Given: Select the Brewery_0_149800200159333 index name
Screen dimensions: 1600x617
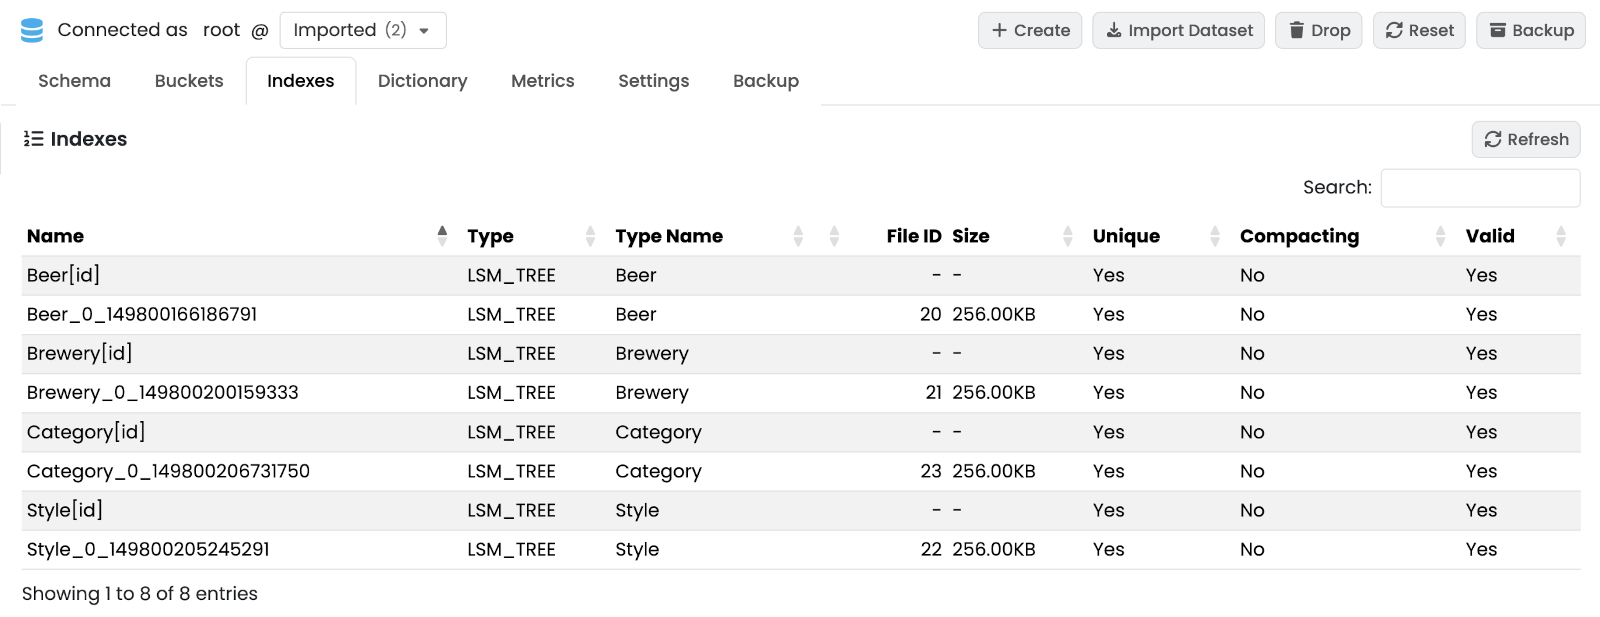Looking at the screenshot, I should click(162, 392).
